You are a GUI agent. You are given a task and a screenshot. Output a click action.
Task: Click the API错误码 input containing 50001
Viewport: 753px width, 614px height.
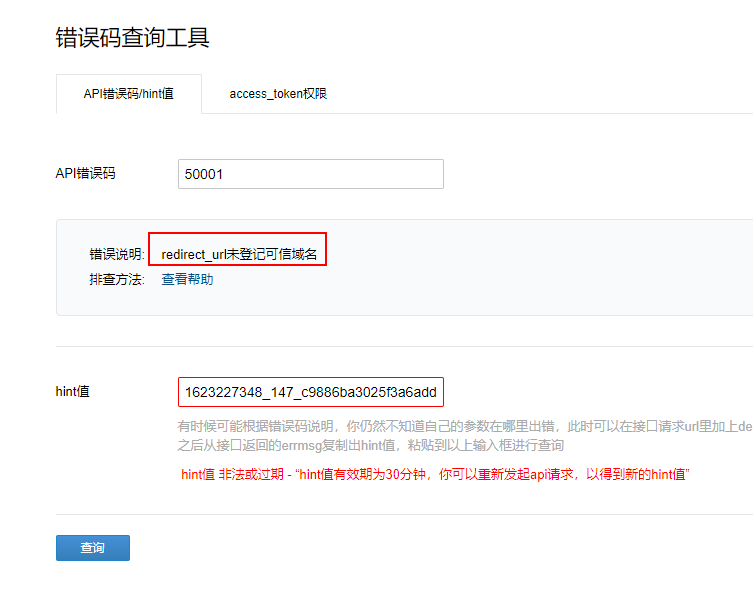click(311, 174)
